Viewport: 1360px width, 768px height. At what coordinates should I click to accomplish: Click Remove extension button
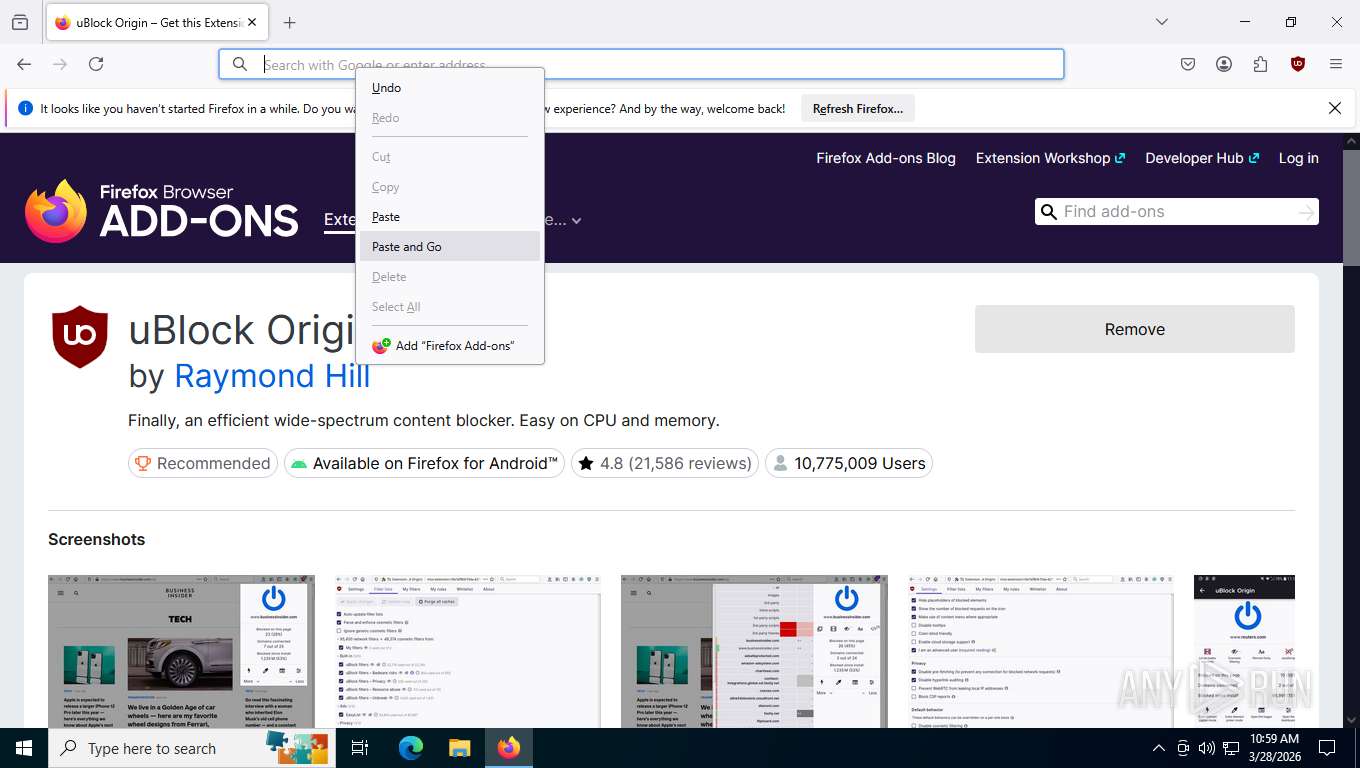(x=1134, y=329)
